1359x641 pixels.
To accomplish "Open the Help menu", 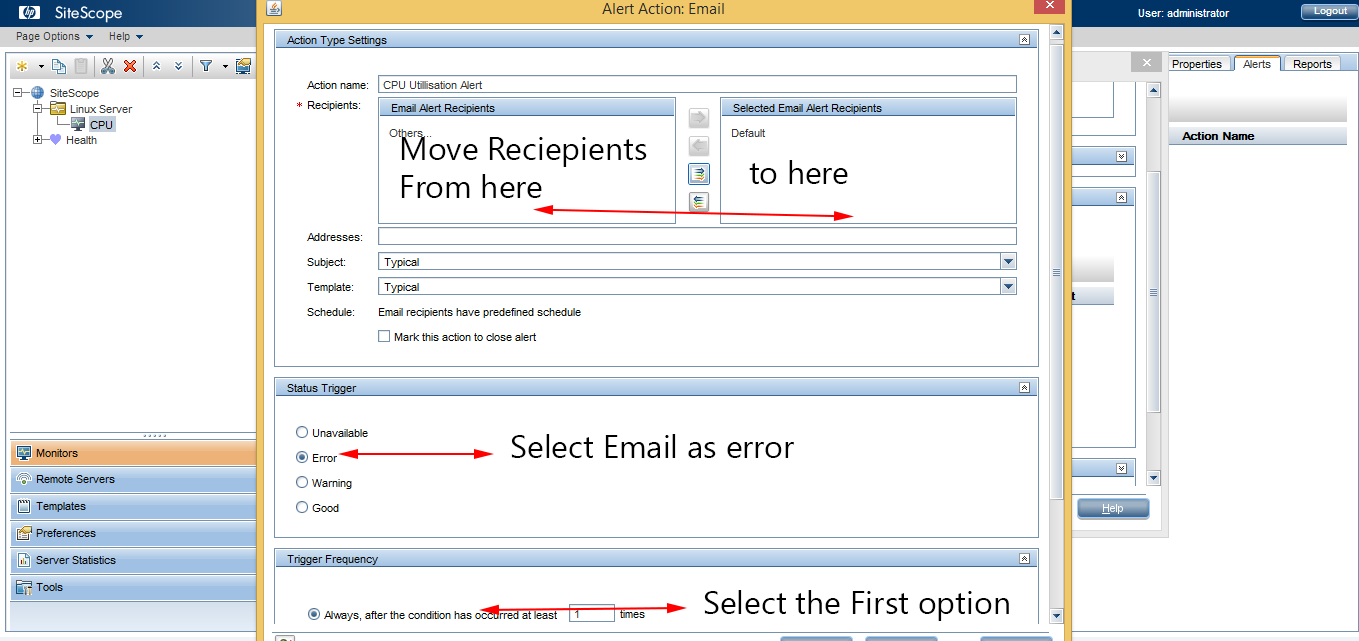I will pos(126,36).
